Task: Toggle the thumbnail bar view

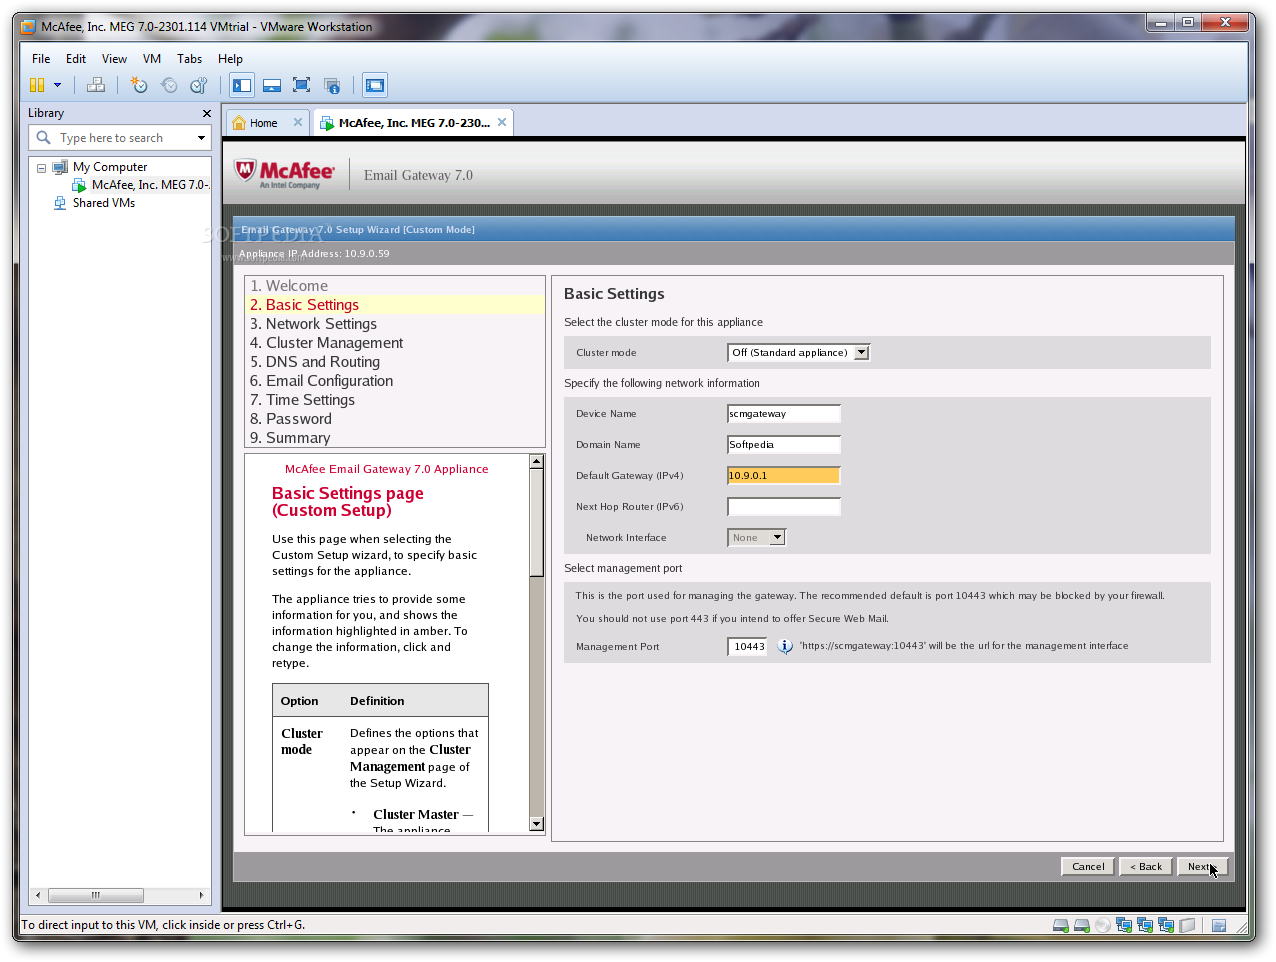Action: pos(272,85)
